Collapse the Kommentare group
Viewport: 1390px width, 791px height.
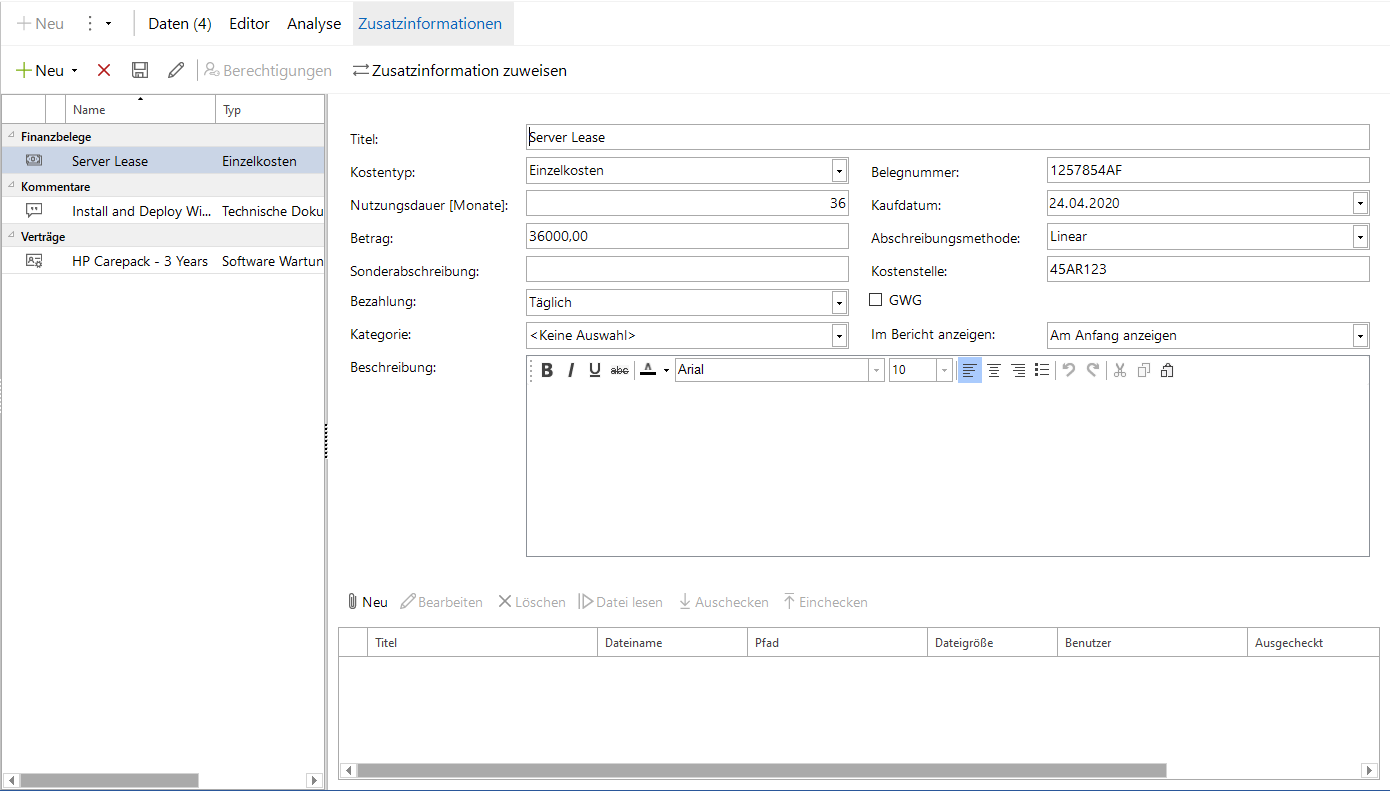tap(11, 186)
